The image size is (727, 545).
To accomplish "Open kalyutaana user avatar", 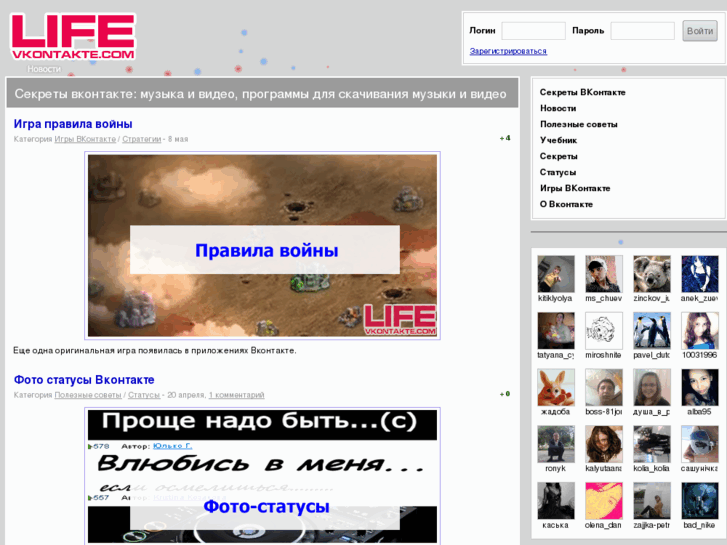I will [604, 444].
